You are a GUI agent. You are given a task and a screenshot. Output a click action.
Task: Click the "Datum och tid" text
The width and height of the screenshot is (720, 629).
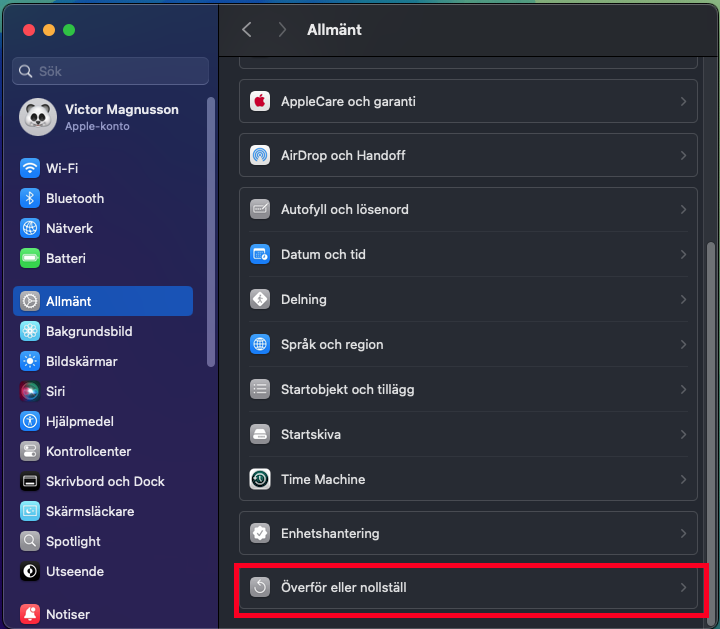pyautogui.click(x=323, y=254)
